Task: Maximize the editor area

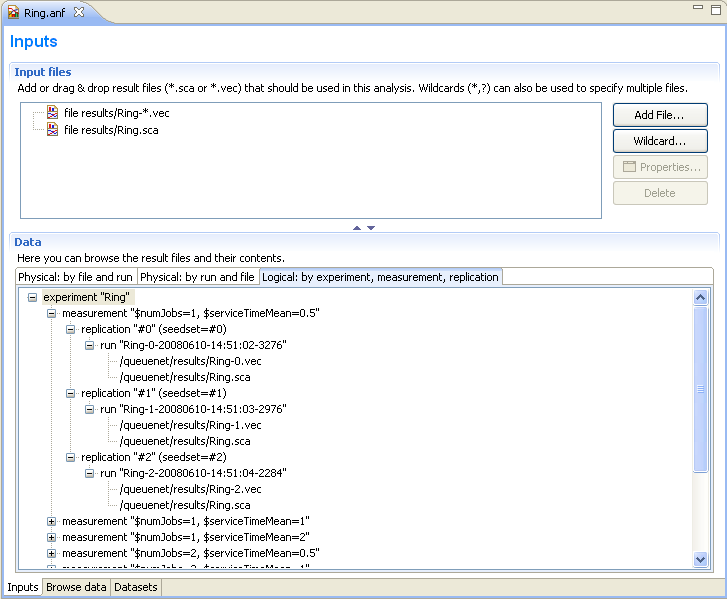Action: [x=716, y=9]
